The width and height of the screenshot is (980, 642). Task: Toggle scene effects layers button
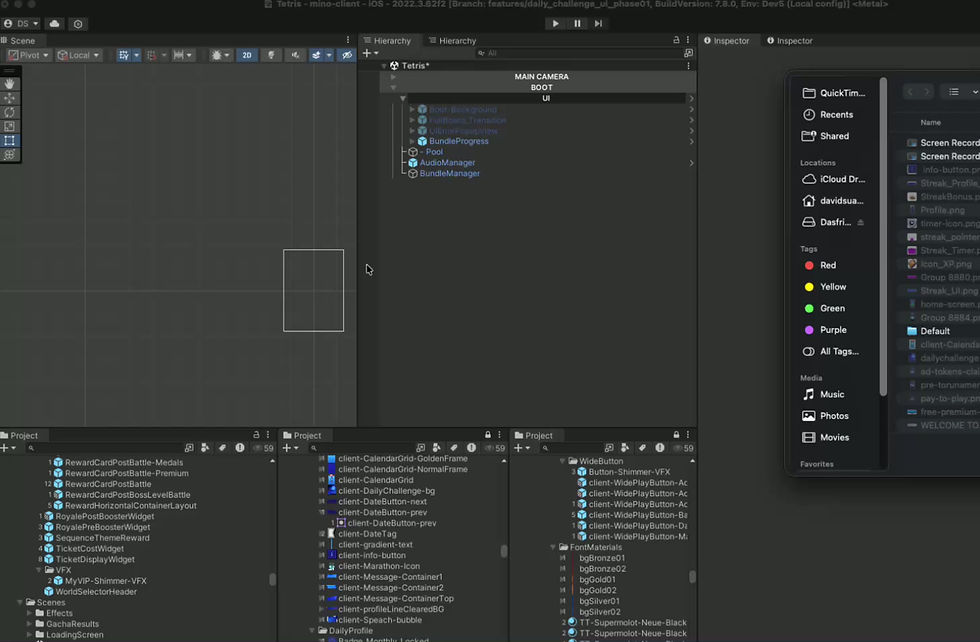316,55
